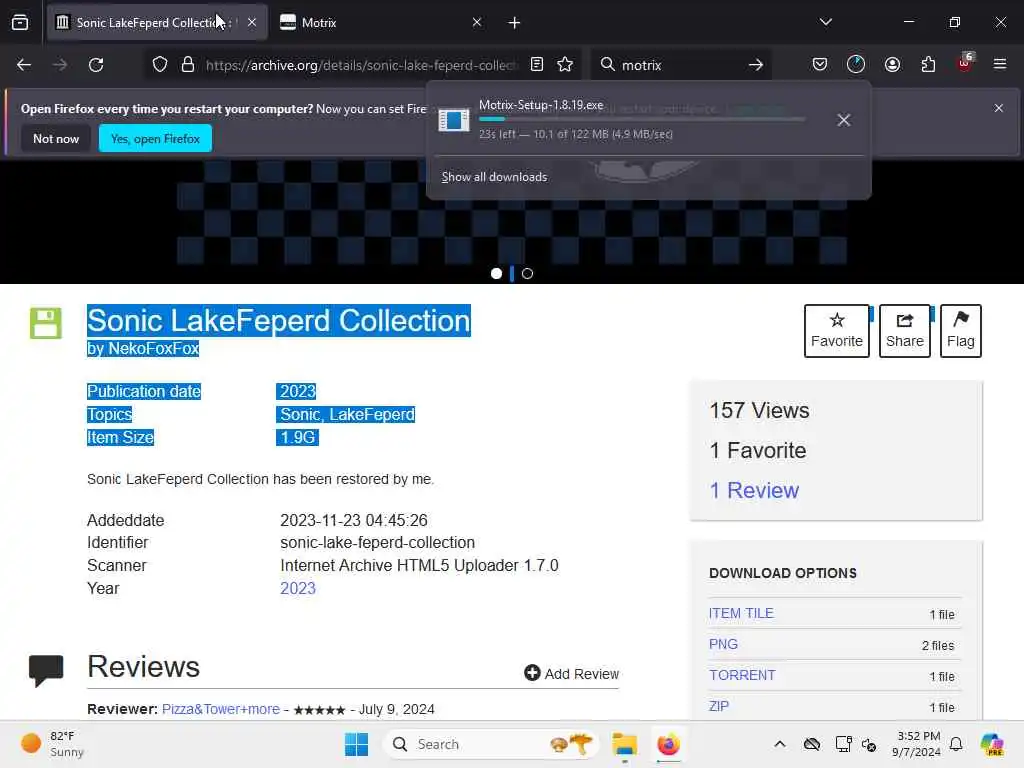Show hidden system tray icons

[780, 744]
